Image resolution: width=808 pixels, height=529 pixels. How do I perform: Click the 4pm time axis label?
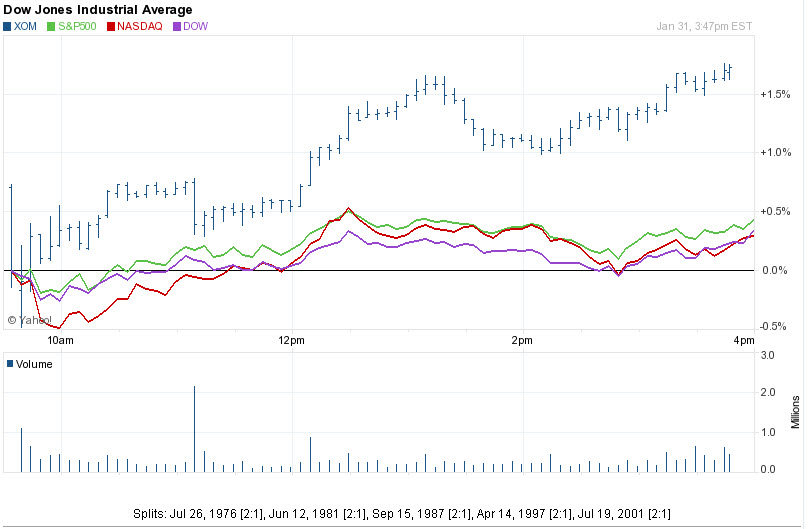coord(744,340)
